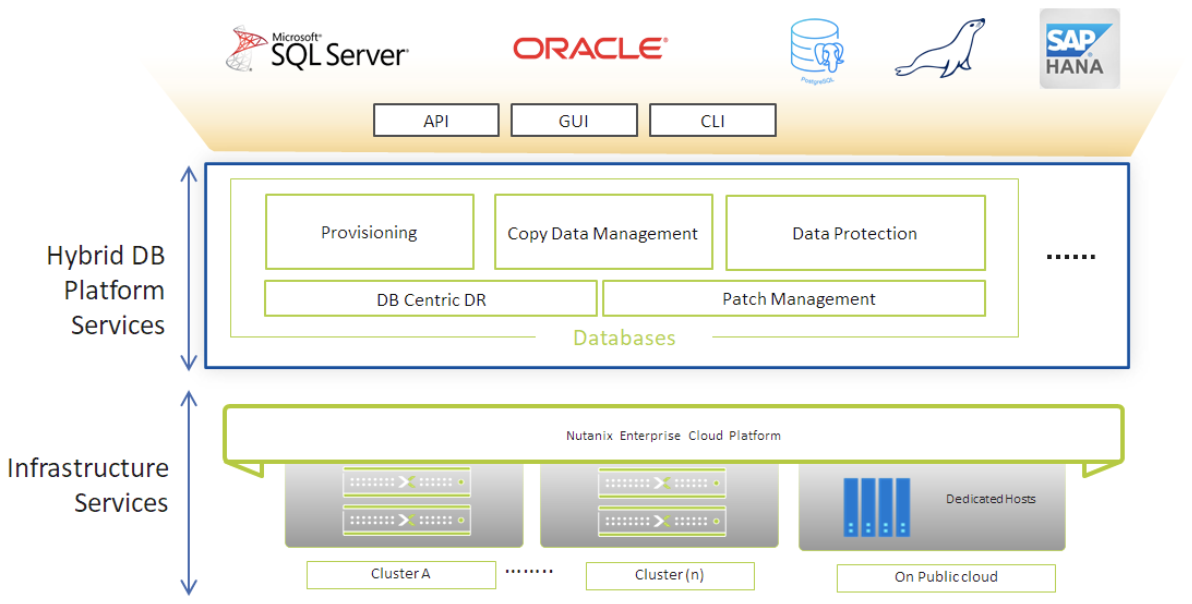Open the Provisioning service box

(369, 232)
